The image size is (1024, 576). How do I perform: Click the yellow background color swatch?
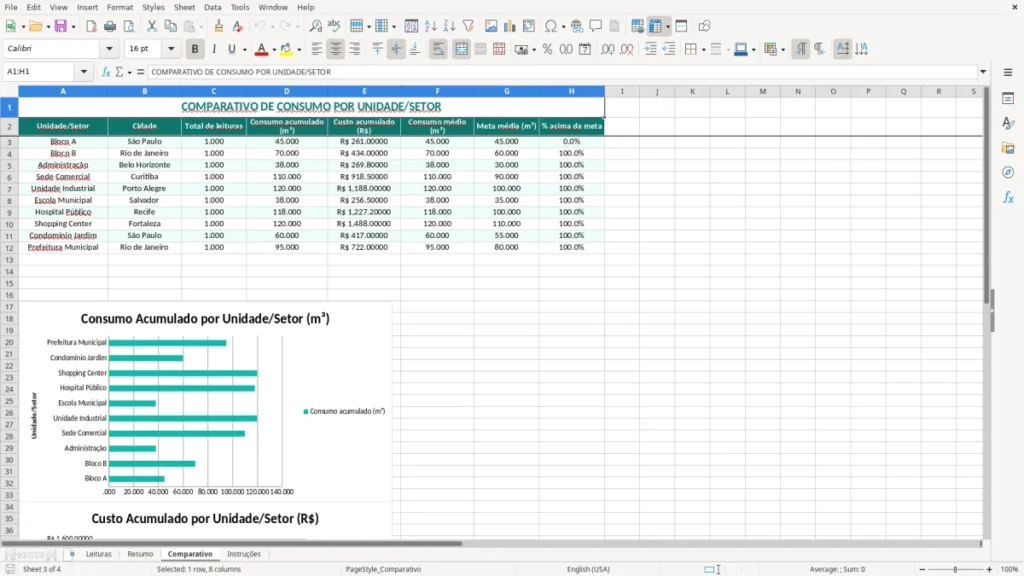[286, 49]
